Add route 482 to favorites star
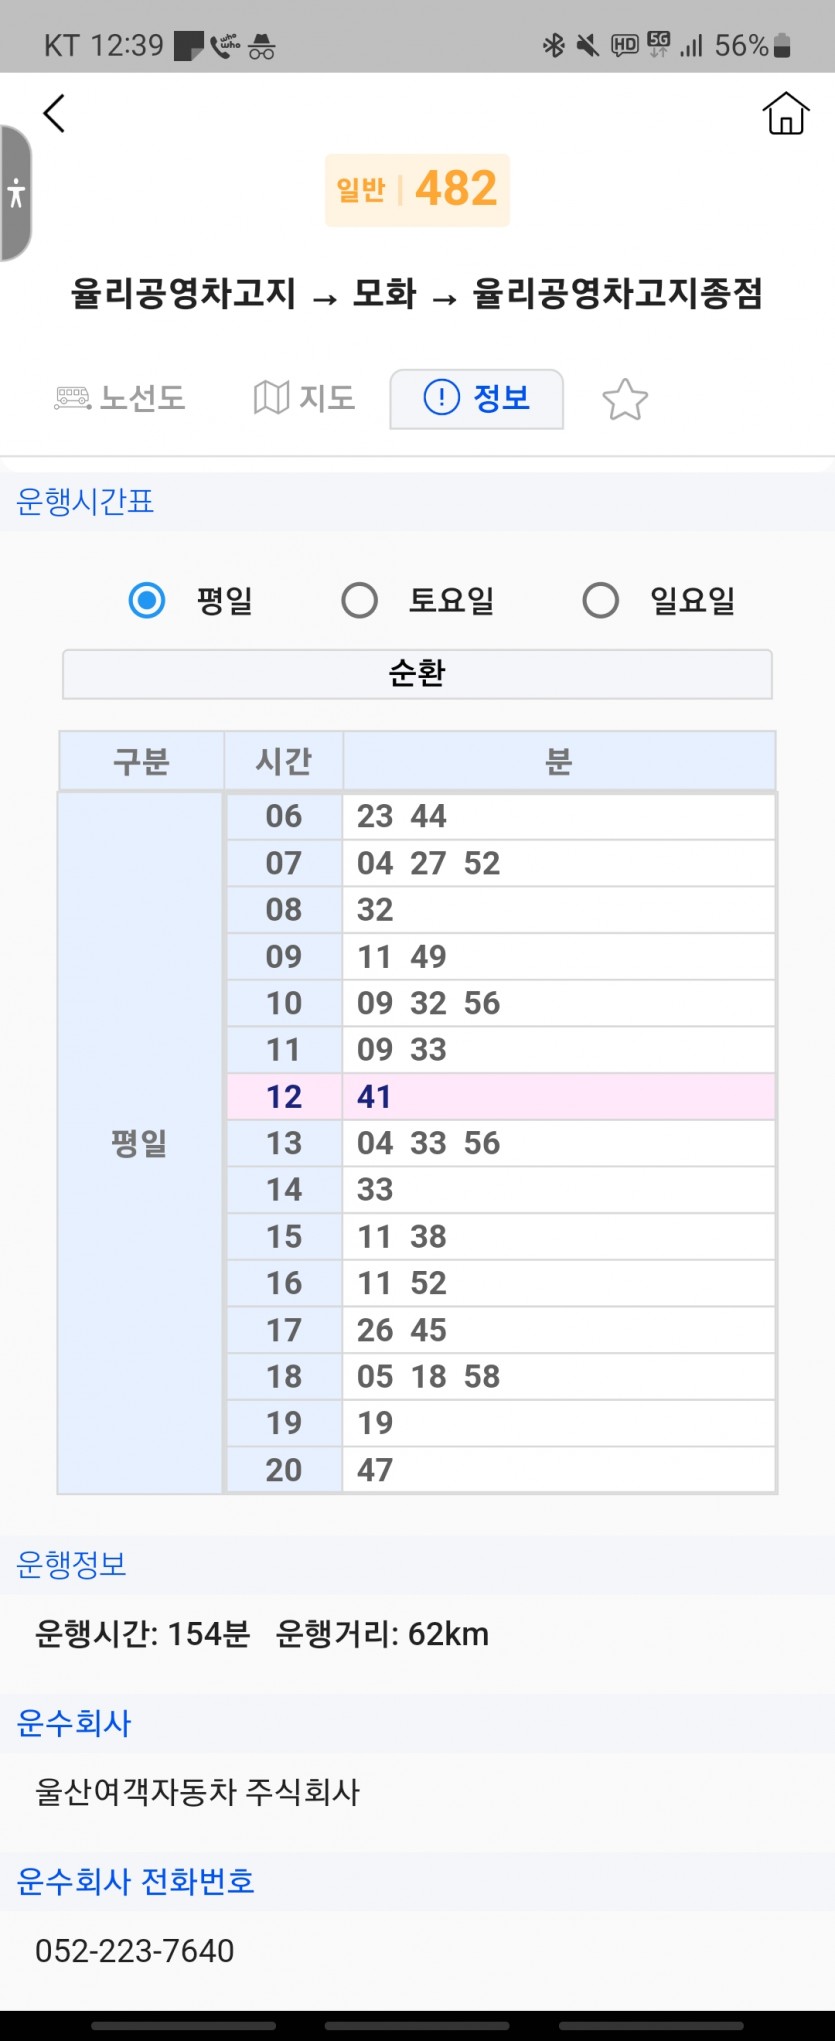Viewport: 835px width, 2041px height. point(625,399)
